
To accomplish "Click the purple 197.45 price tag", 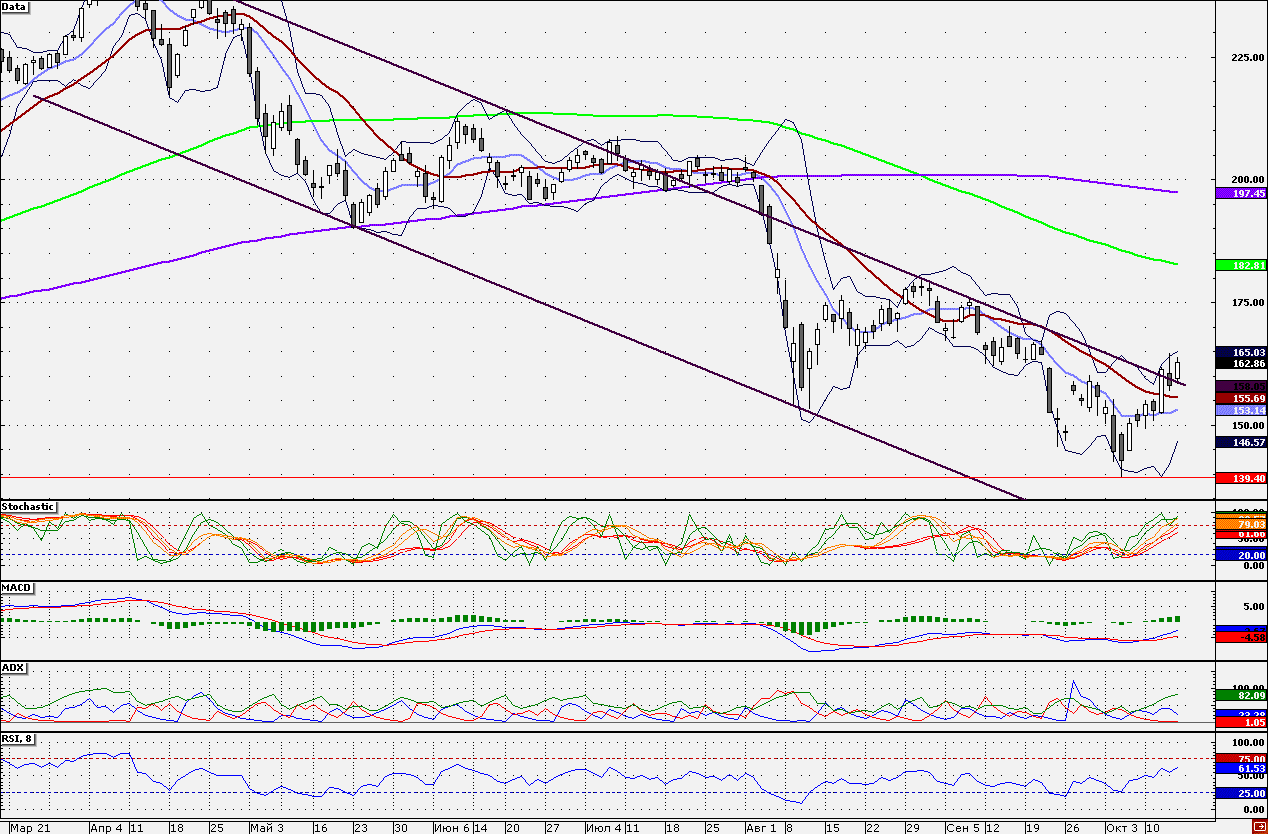I will point(1241,193).
